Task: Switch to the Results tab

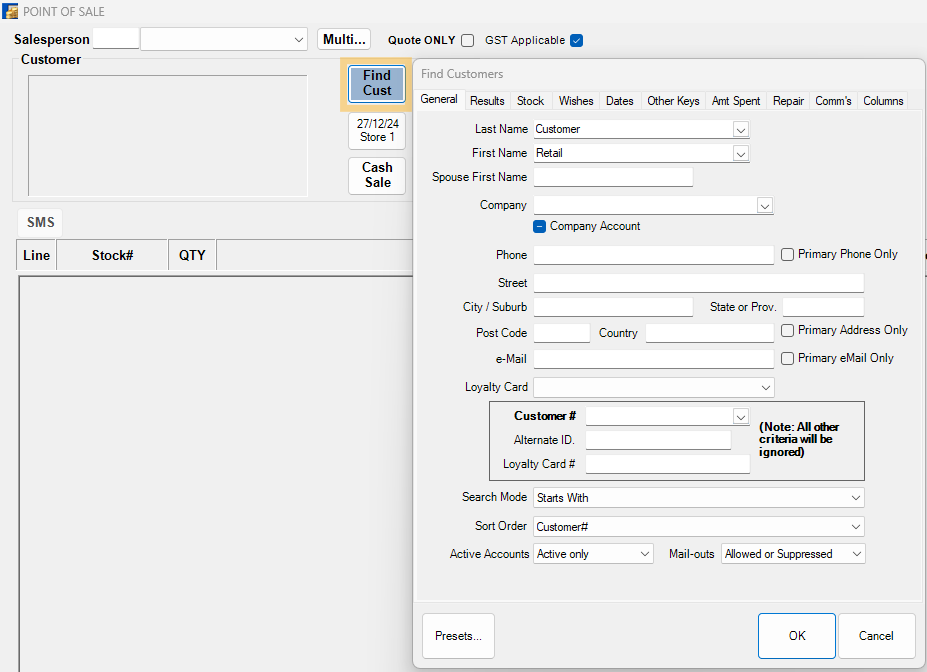Action: 487,100
